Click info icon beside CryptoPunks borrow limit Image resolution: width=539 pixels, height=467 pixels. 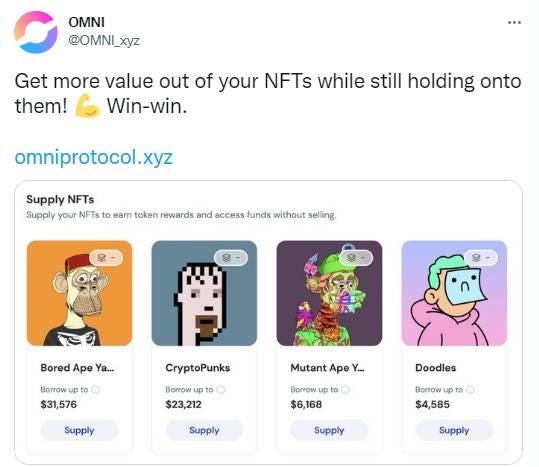click(x=221, y=389)
